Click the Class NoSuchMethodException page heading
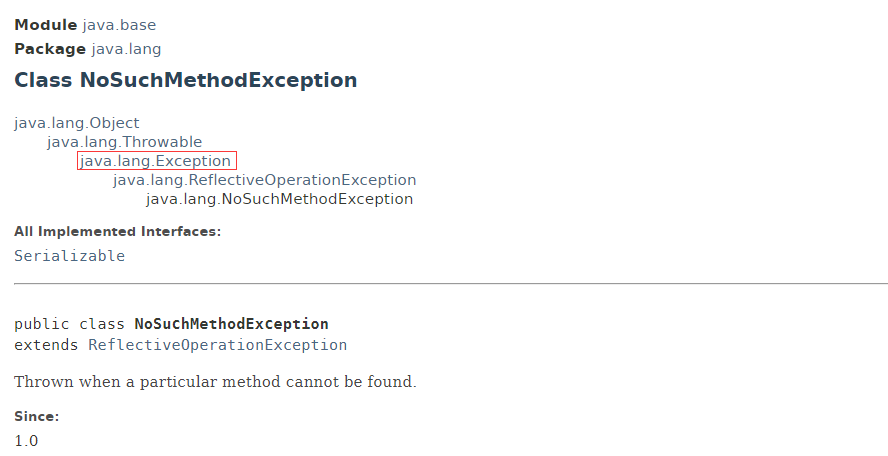This screenshot has height=456, width=888. click(186, 80)
